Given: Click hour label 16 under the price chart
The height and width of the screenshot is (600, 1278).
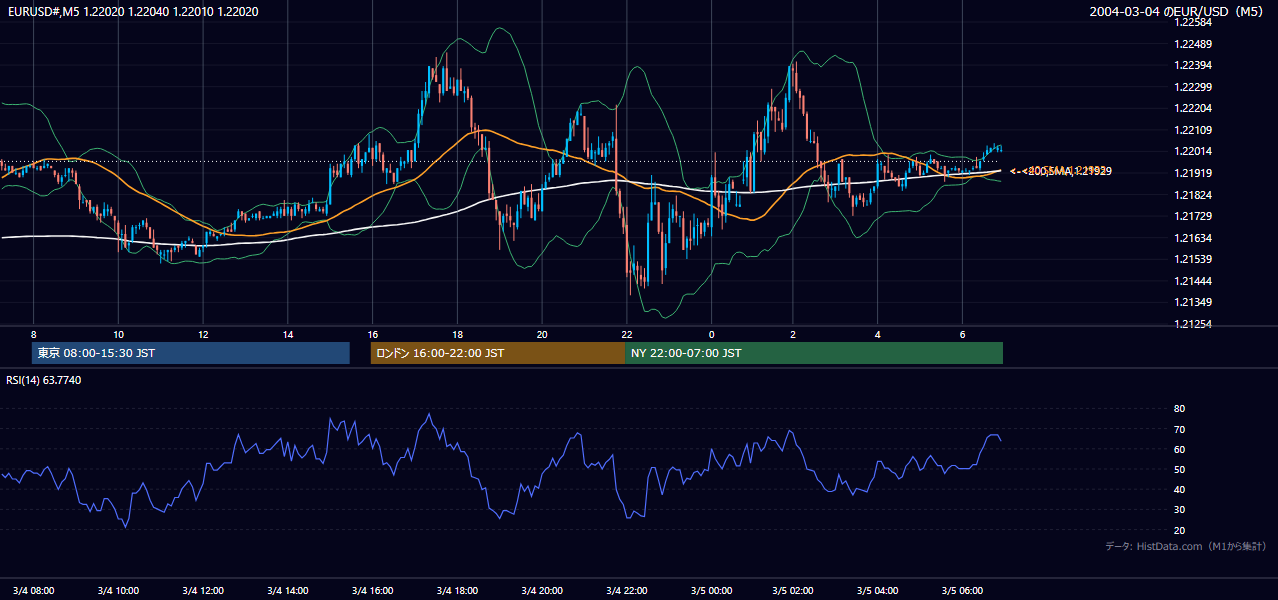Looking at the screenshot, I should (x=372, y=334).
